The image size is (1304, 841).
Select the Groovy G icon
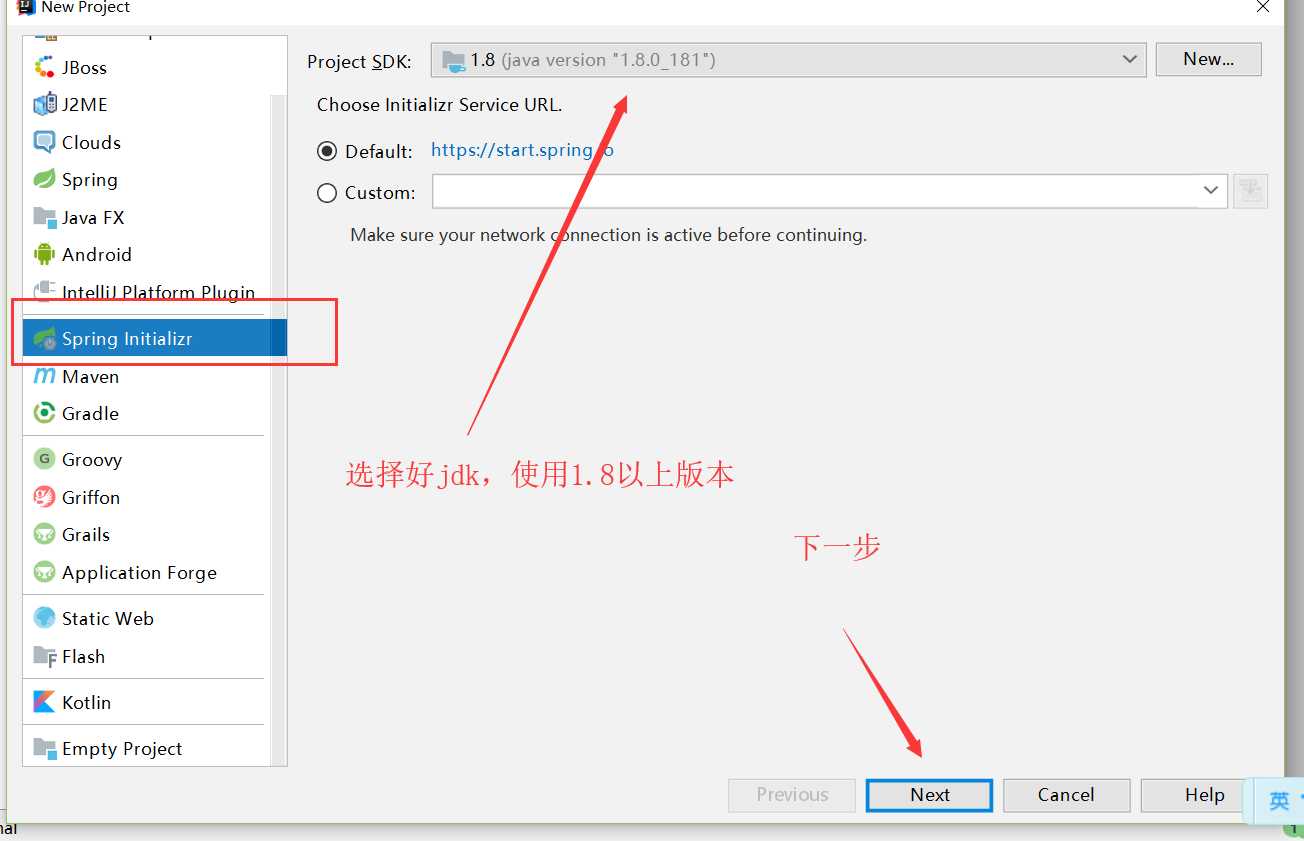44,459
